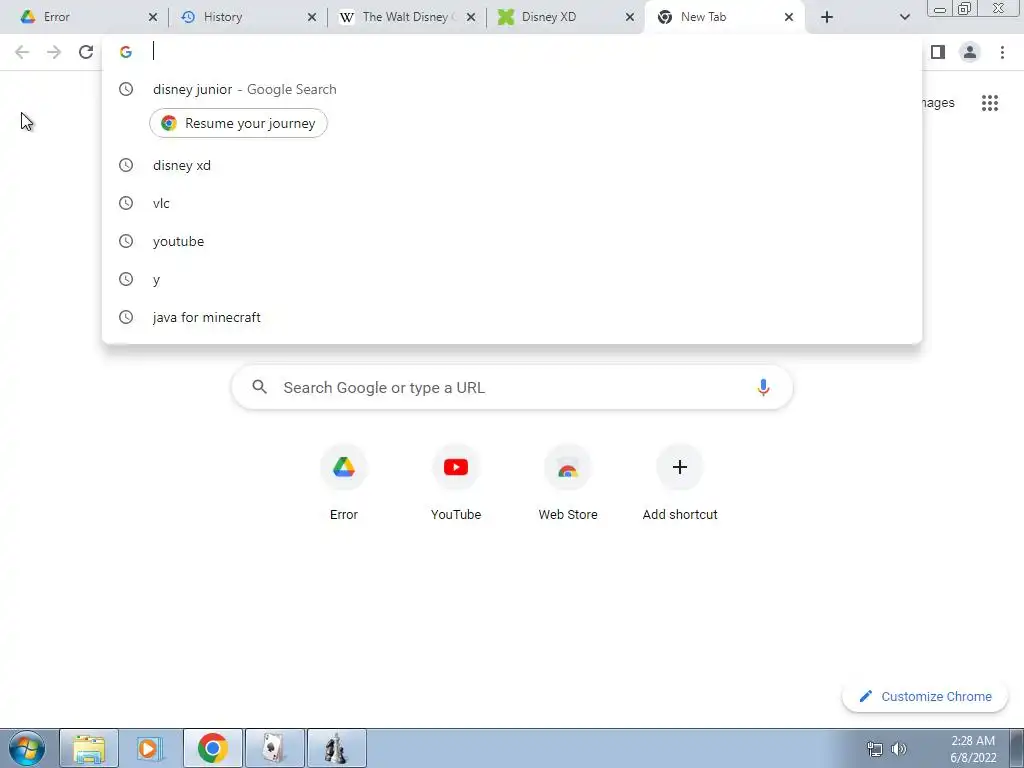Choose the 'y' history suggestion
The height and width of the screenshot is (768, 1024).
(x=512, y=279)
